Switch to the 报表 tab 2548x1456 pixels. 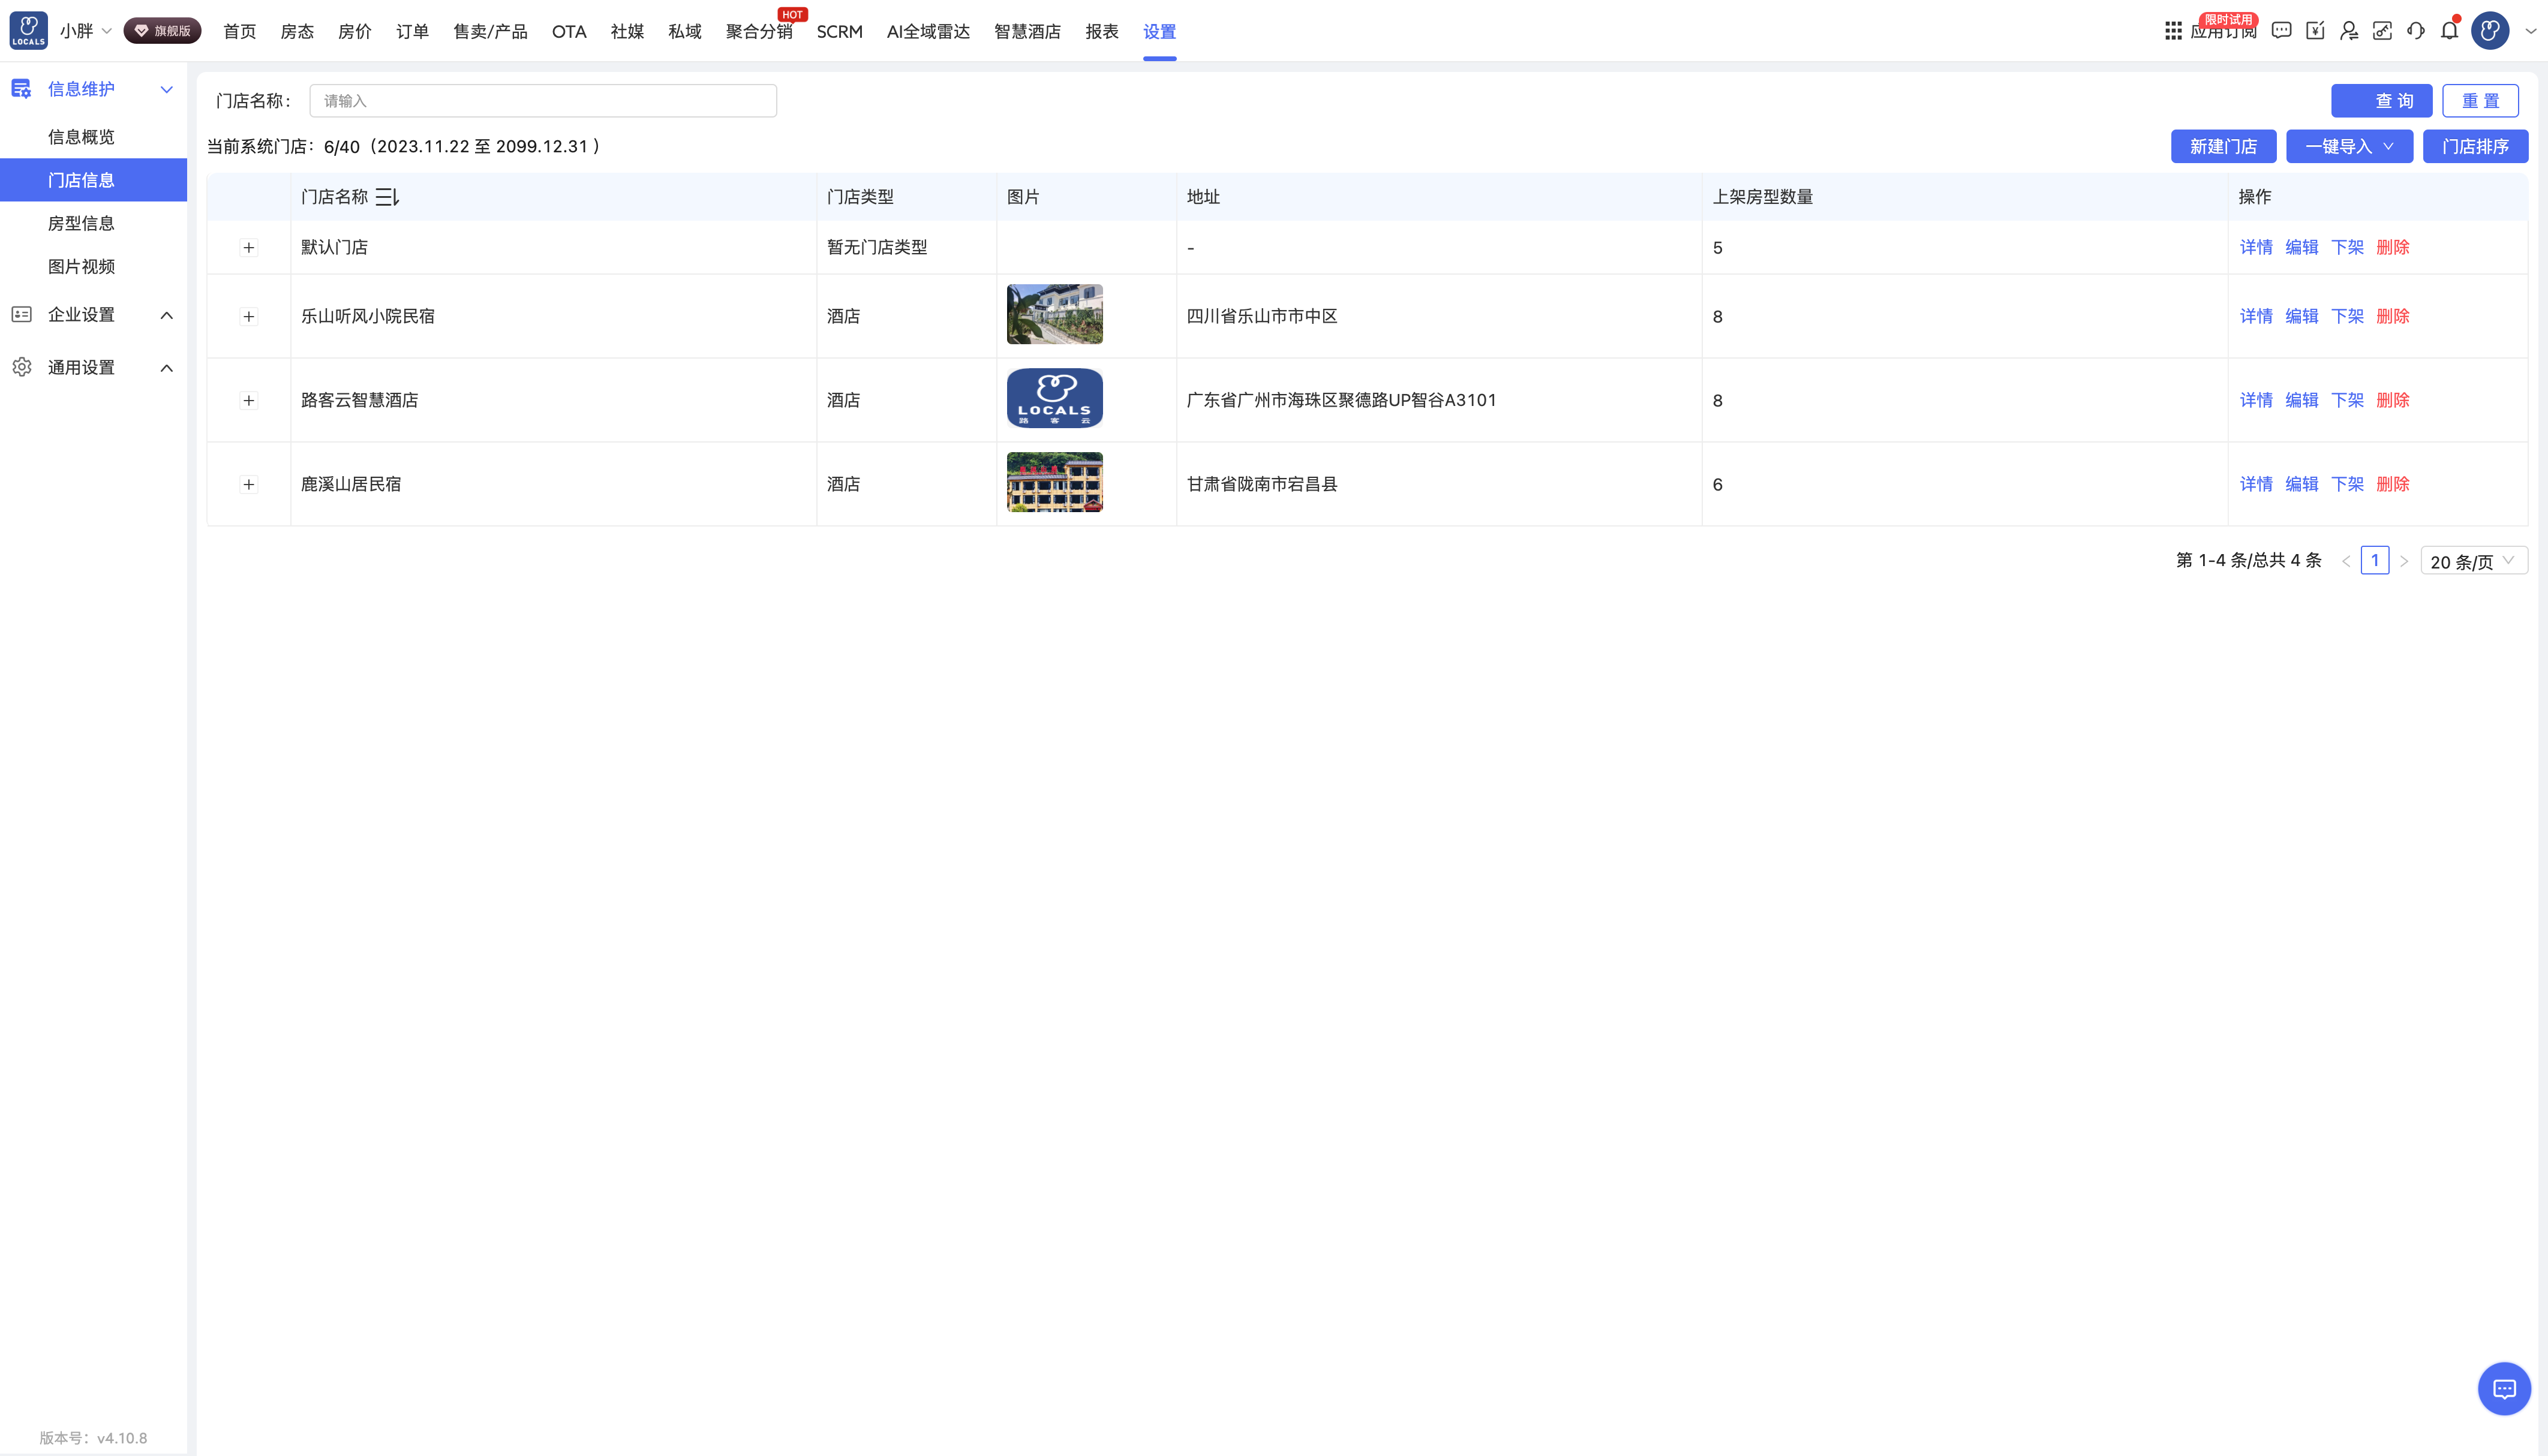click(x=1102, y=31)
